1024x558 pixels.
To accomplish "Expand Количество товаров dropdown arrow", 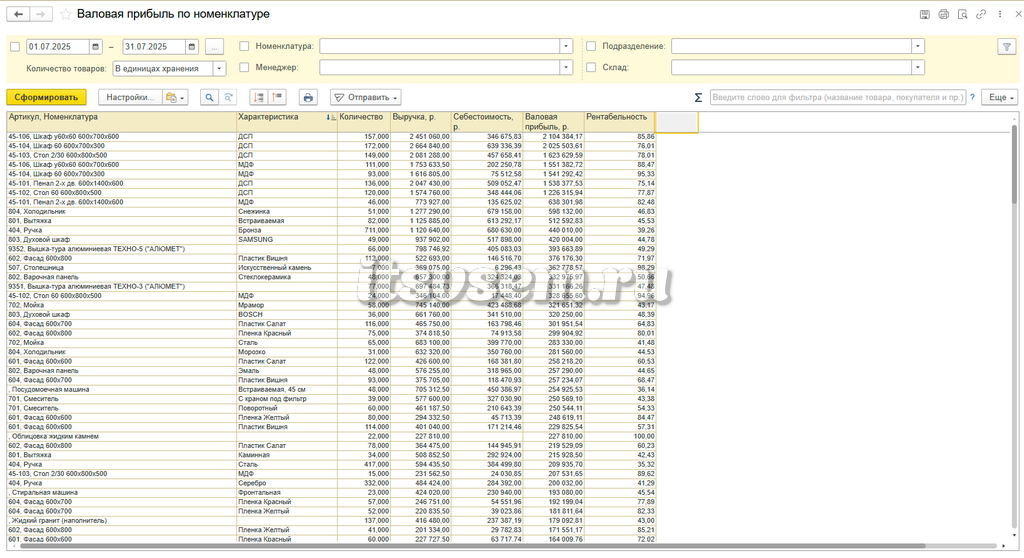I will pos(219,69).
